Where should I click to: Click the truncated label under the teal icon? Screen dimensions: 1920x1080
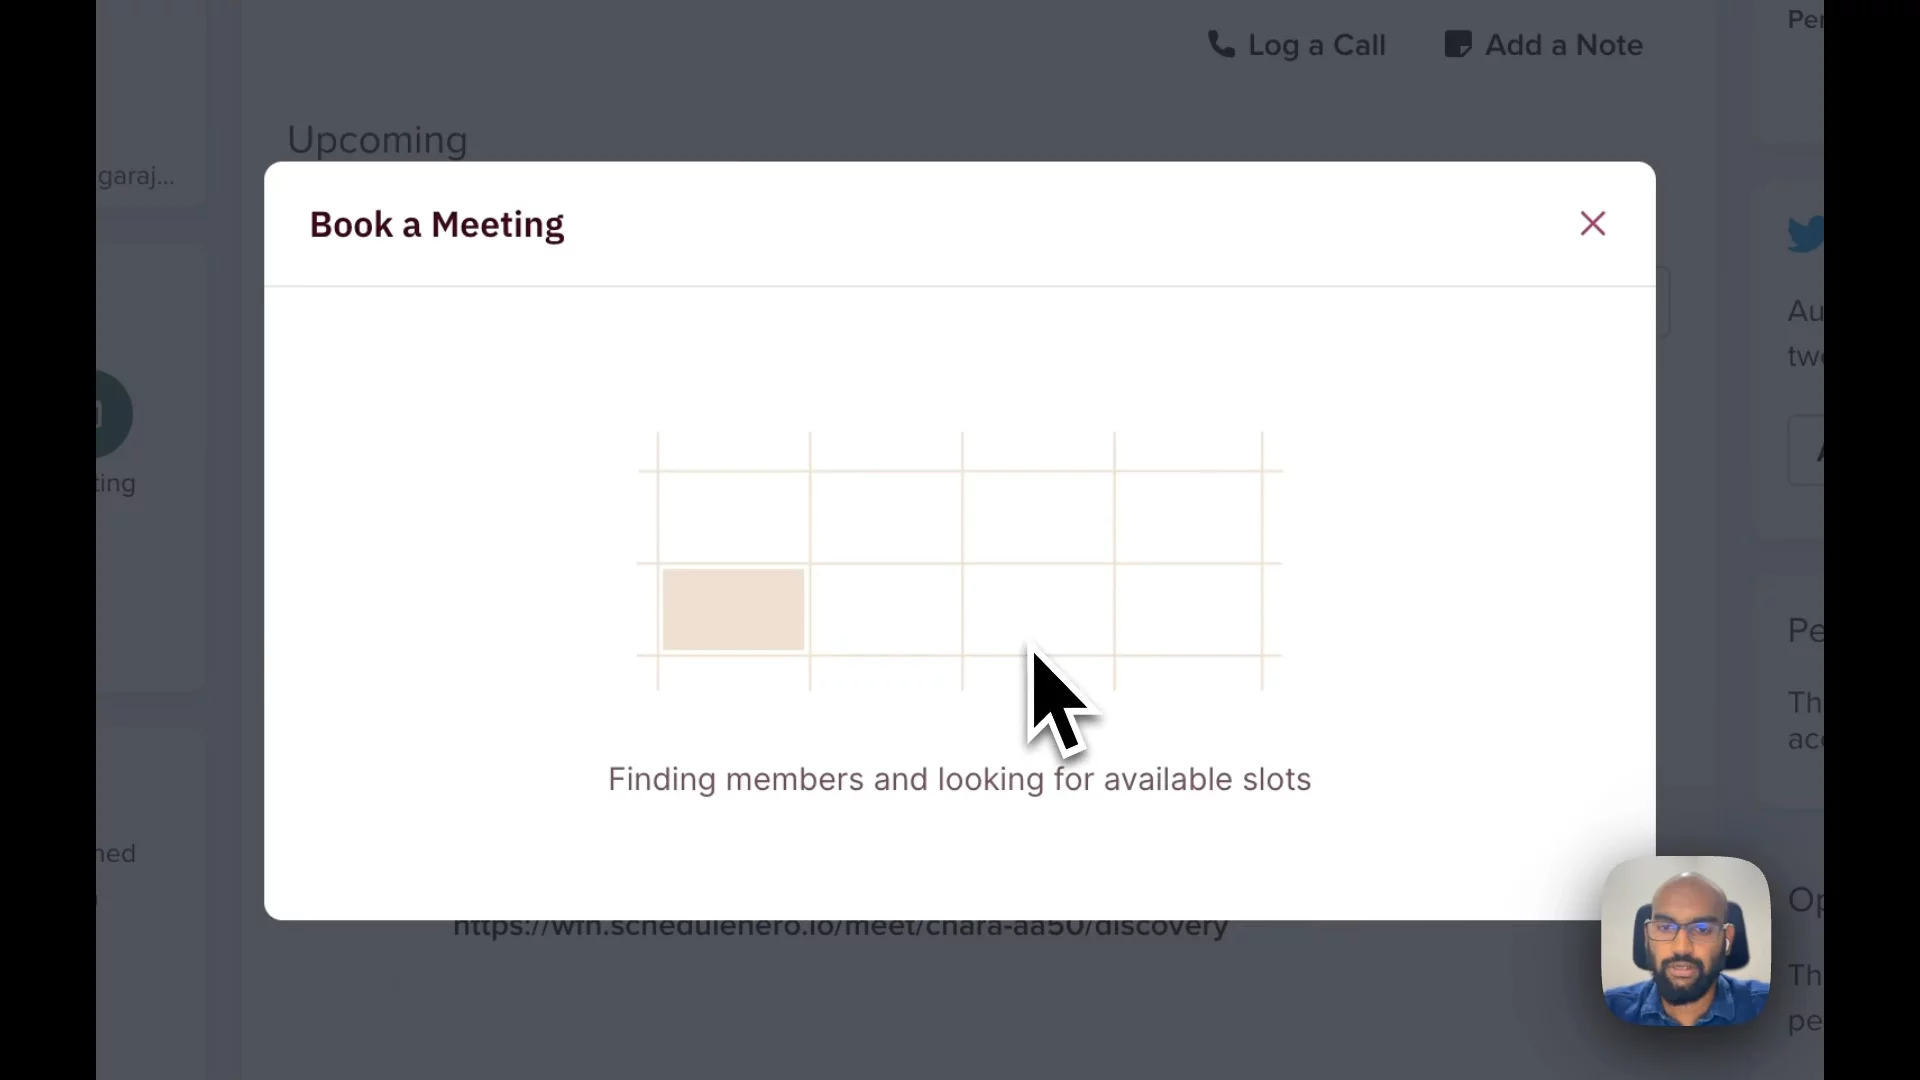point(116,484)
